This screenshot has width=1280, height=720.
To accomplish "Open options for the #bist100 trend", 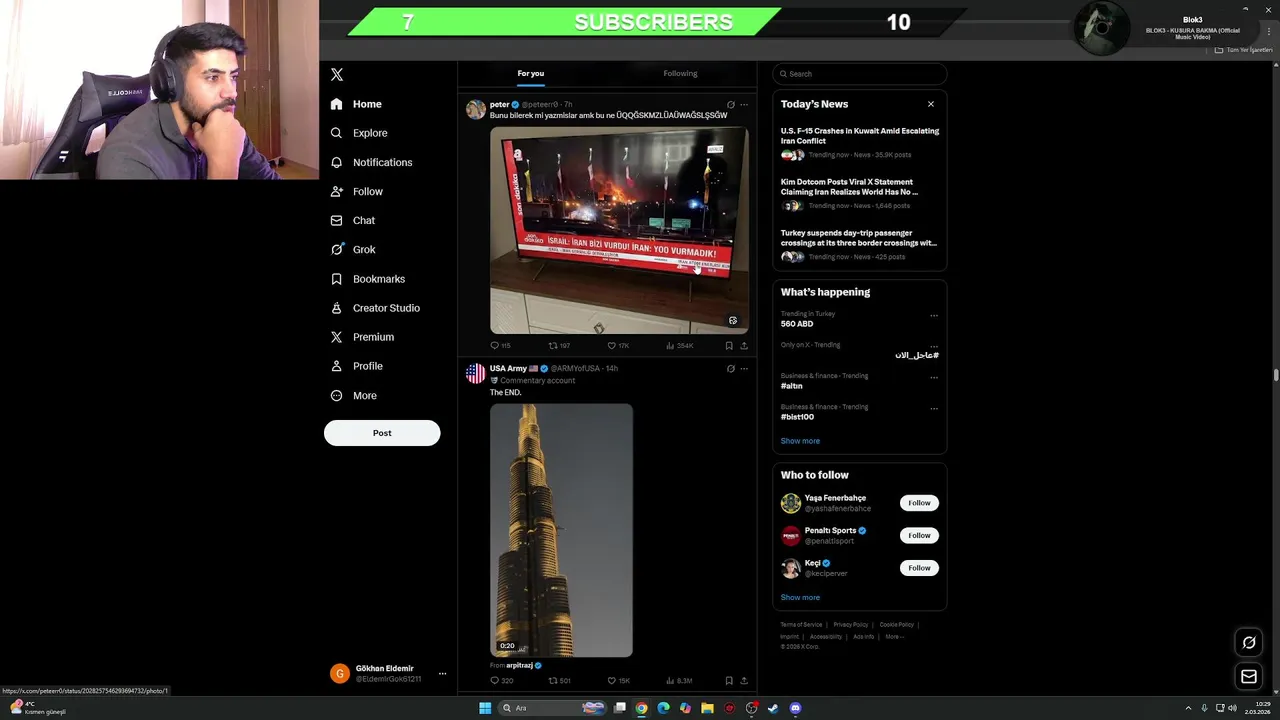I will pyautogui.click(x=934, y=408).
